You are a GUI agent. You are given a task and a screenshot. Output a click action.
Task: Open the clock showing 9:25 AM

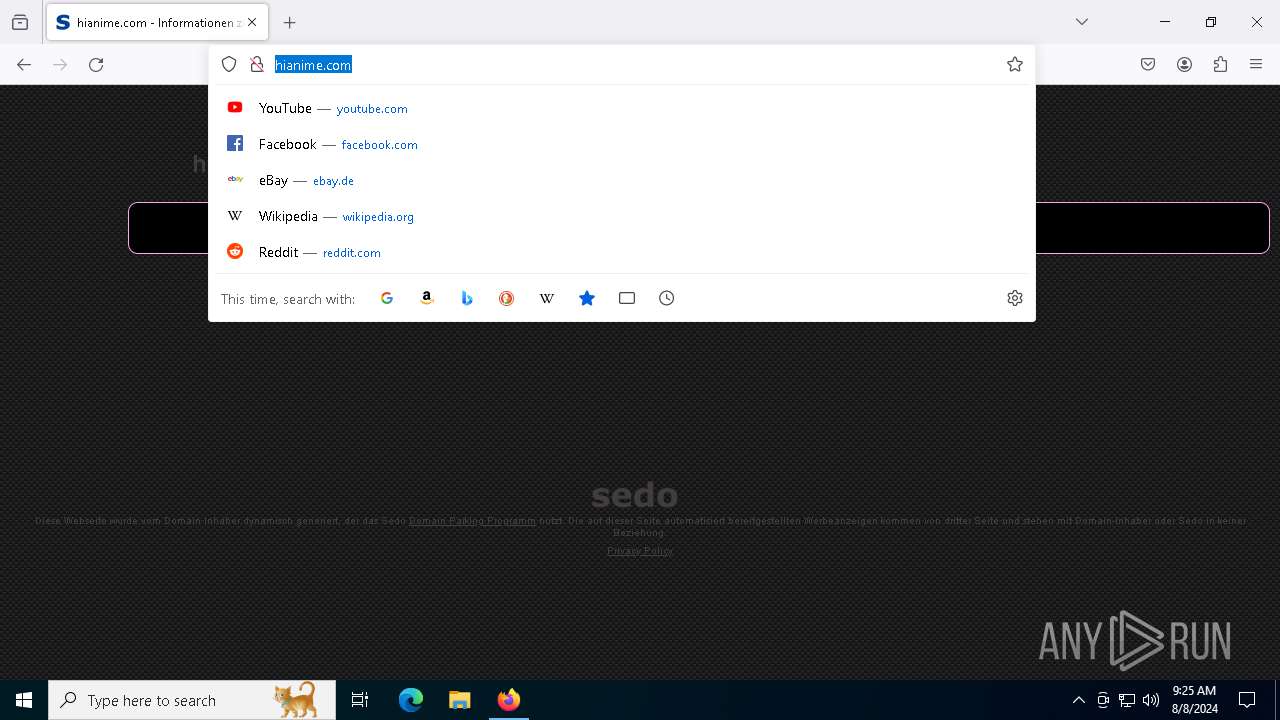1194,700
